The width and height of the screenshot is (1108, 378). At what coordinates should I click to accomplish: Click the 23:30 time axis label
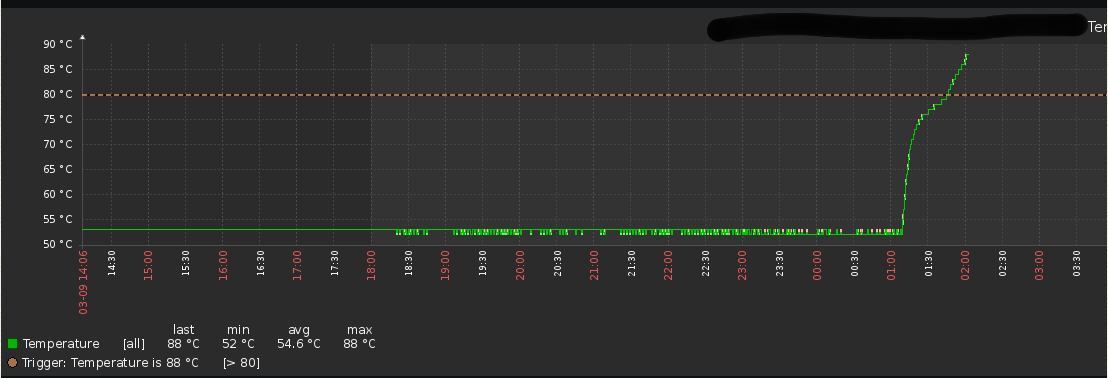coord(780,263)
